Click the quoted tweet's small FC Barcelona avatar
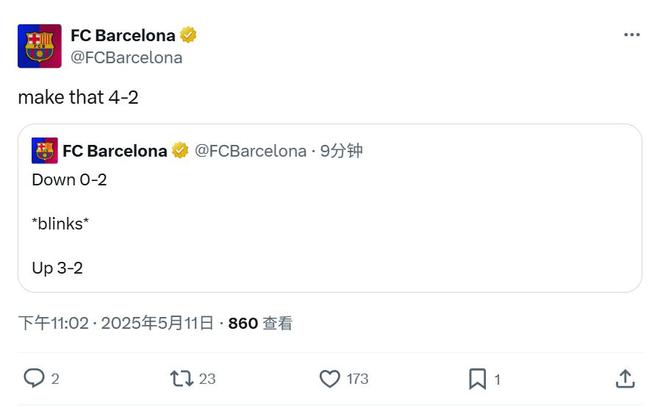Image resolution: width=660 pixels, height=406 pixels. 45,150
